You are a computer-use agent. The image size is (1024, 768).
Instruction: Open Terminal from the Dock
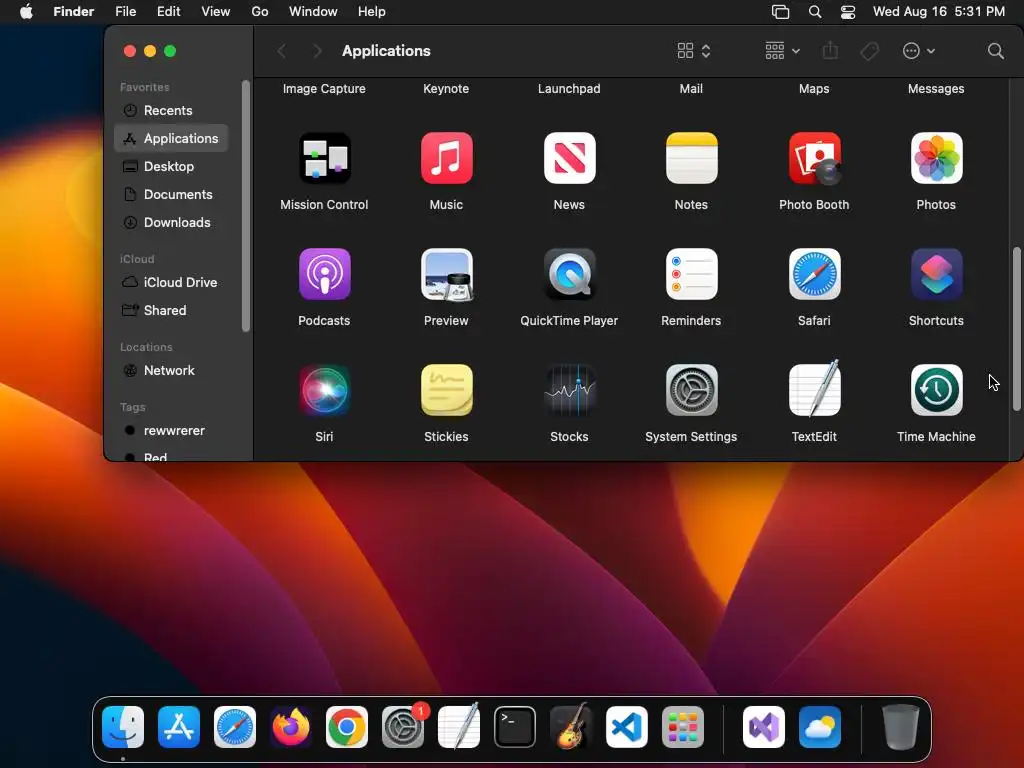click(515, 727)
